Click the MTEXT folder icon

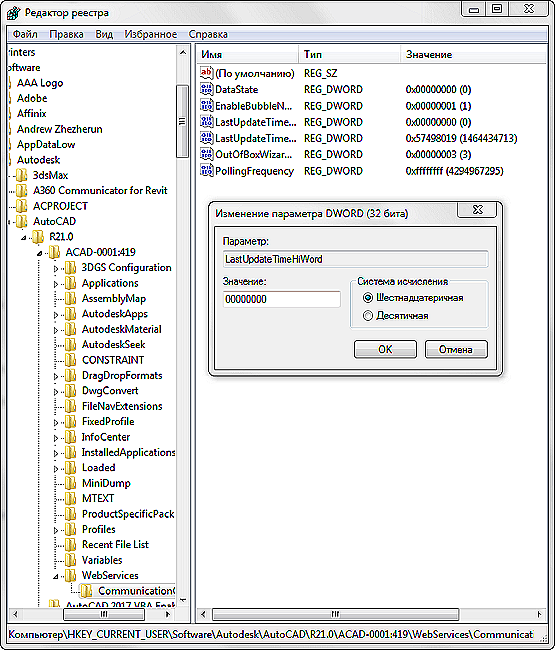click(x=70, y=498)
